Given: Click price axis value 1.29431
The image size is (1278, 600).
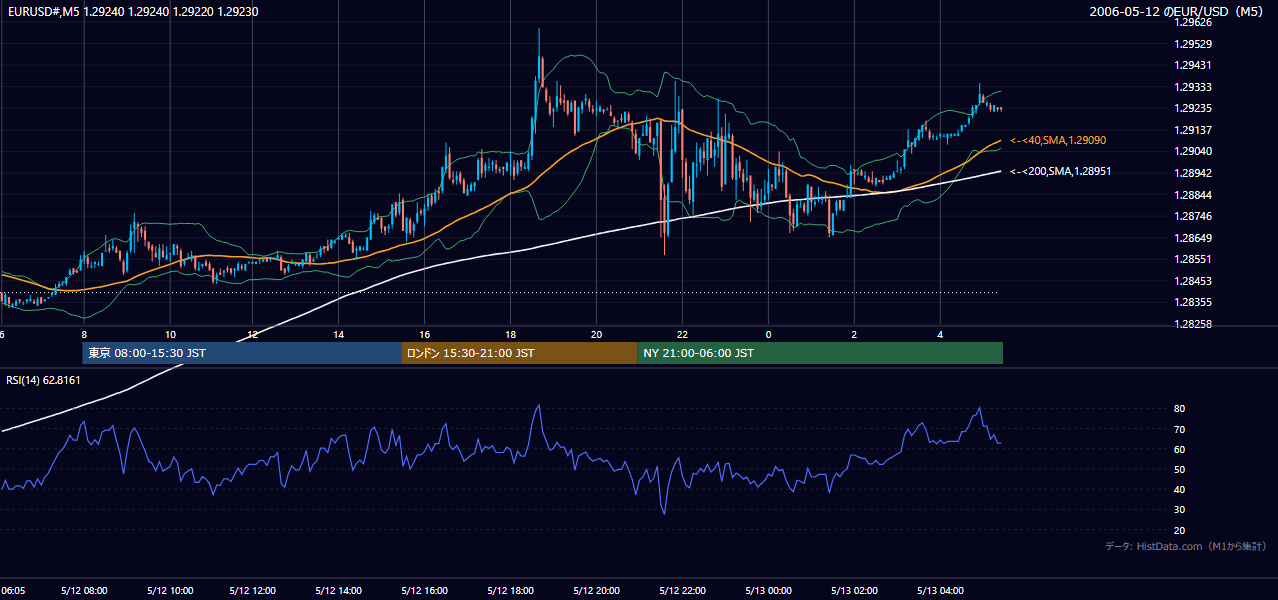Looking at the screenshot, I should tap(1192, 65).
